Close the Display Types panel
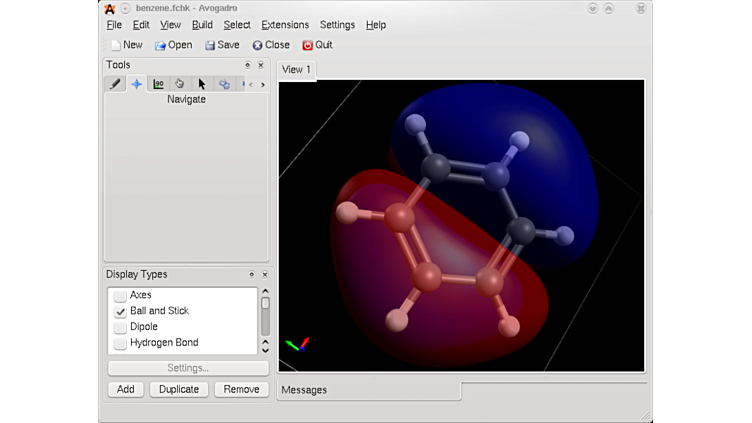Image resolution: width=752 pixels, height=423 pixels. (265, 274)
